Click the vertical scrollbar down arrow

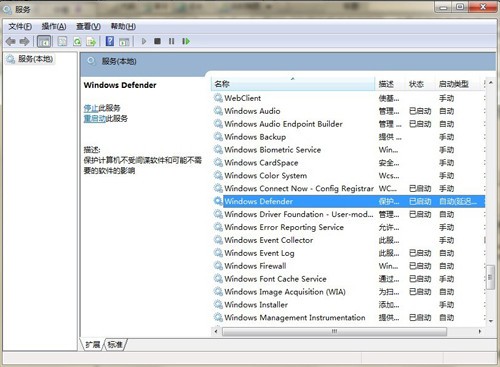pyautogui.click(x=490, y=321)
